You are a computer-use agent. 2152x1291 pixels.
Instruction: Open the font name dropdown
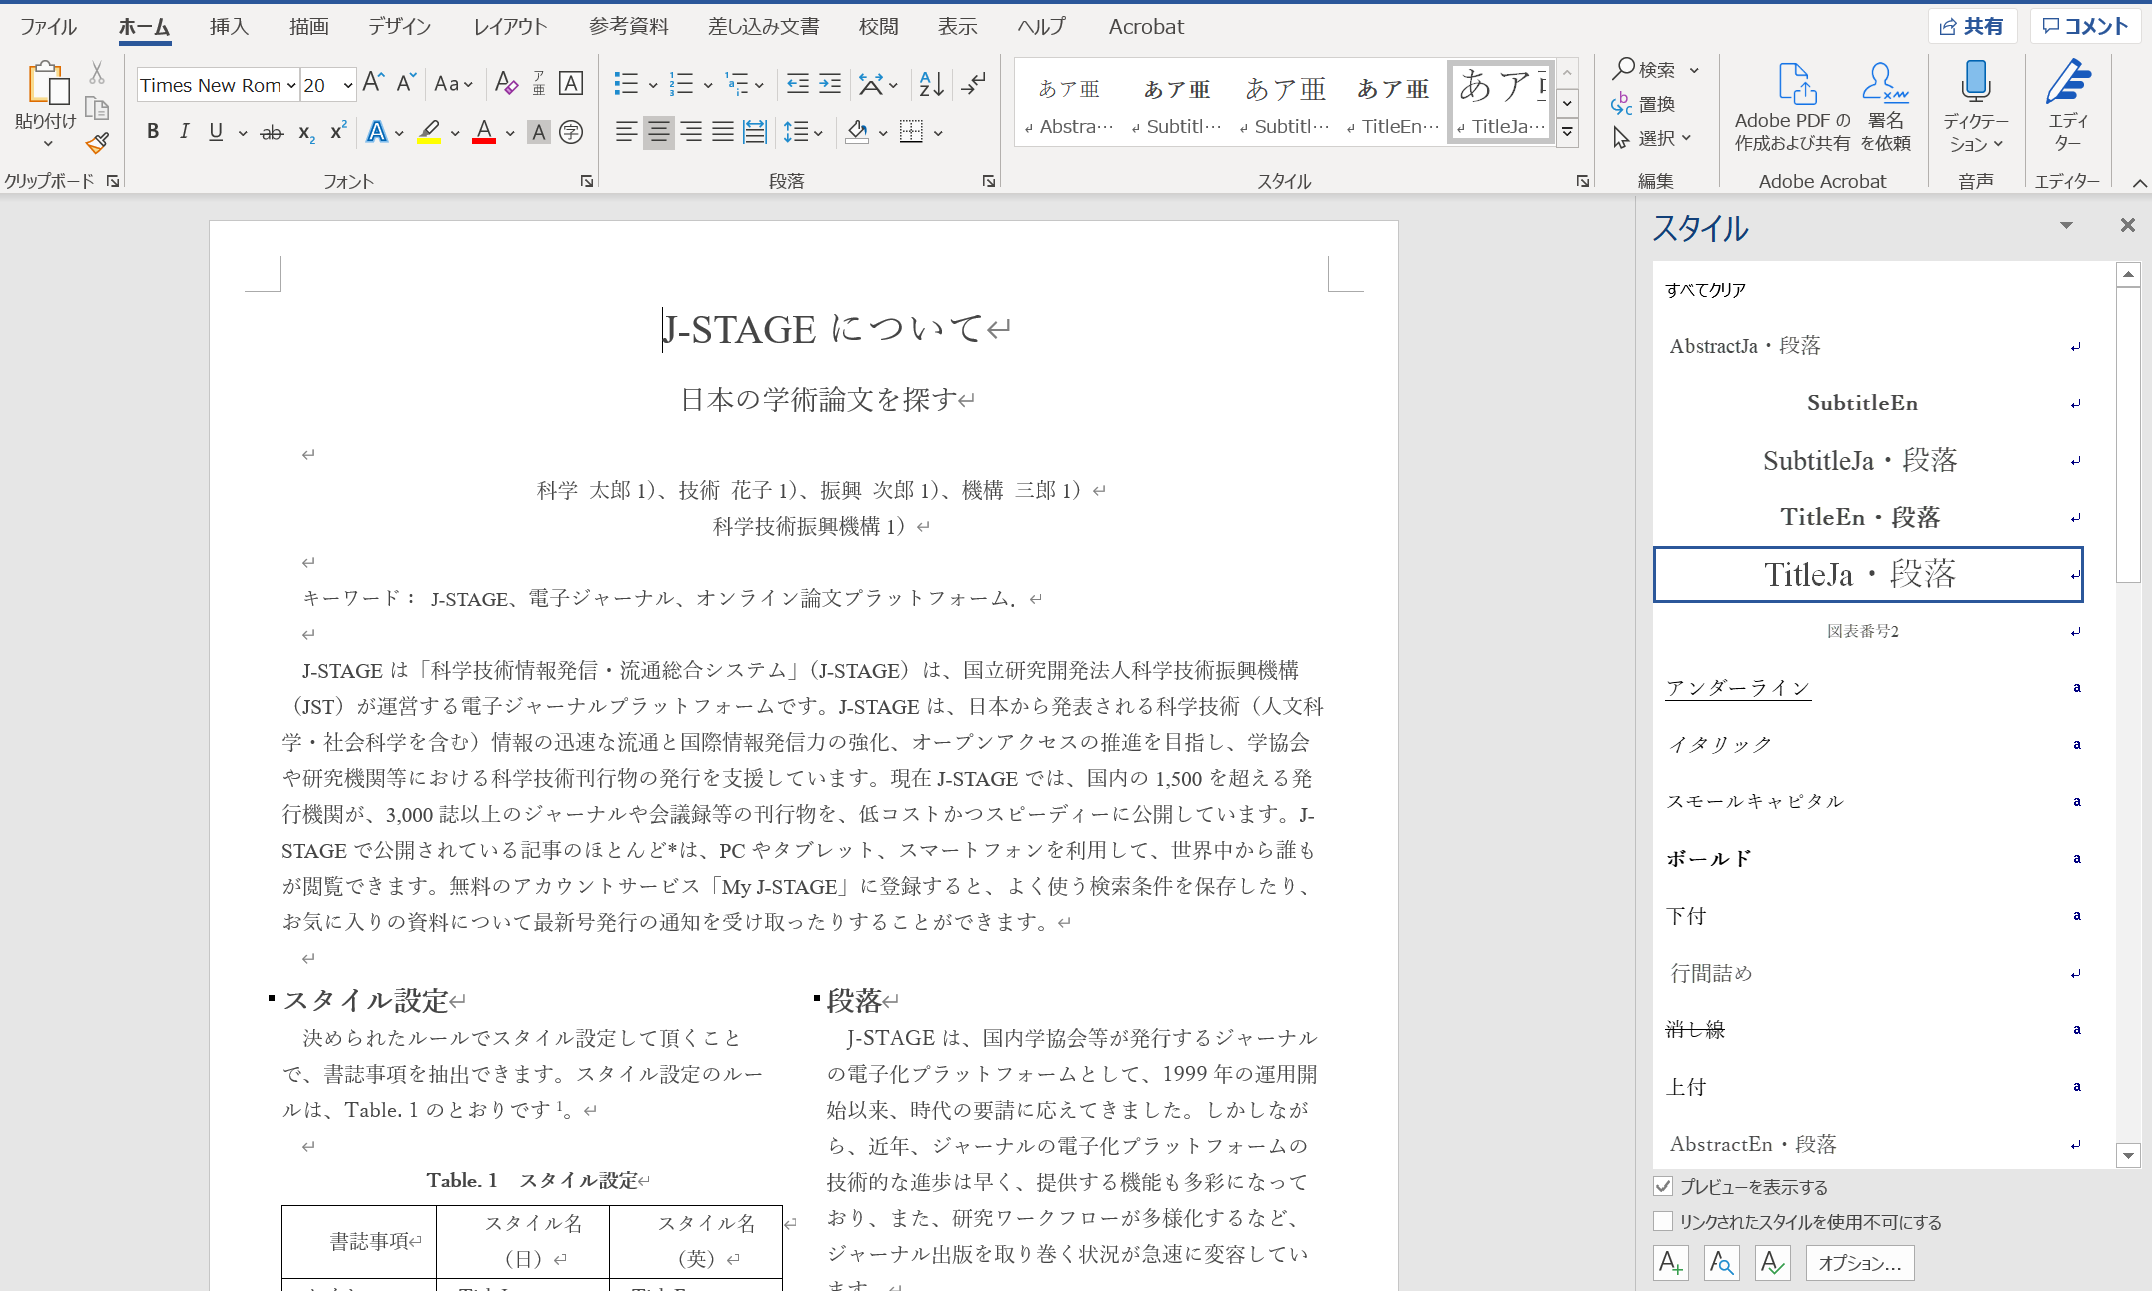pyautogui.click(x=291, y=86)
